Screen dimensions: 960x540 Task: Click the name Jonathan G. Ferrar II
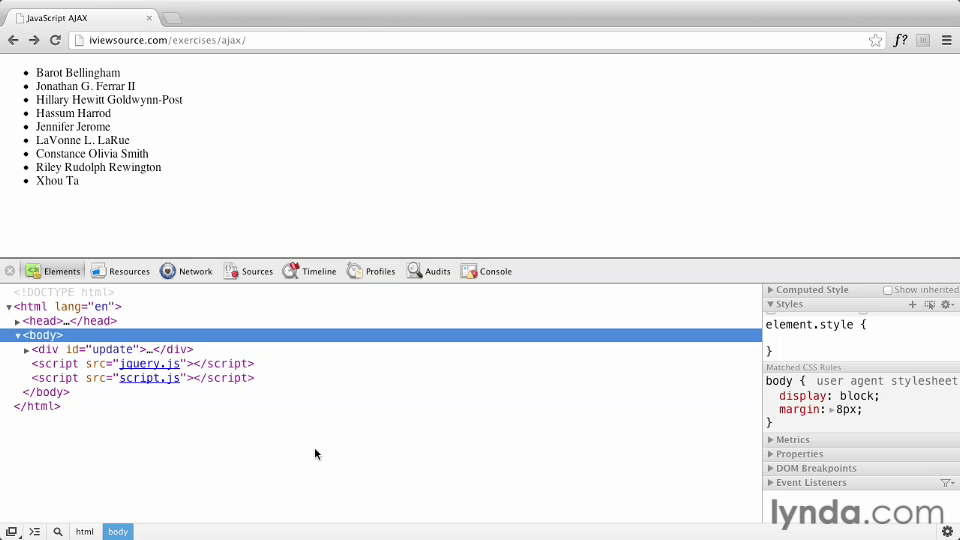tap(85, 86)
